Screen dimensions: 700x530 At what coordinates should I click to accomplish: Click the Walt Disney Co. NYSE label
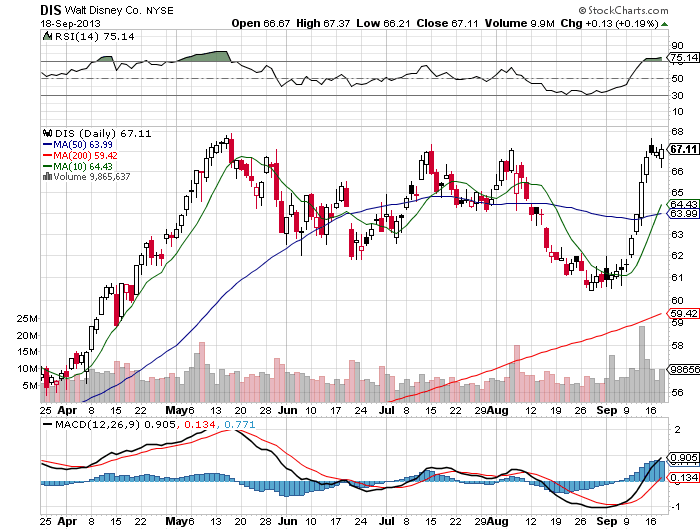[x=119, y=10]
